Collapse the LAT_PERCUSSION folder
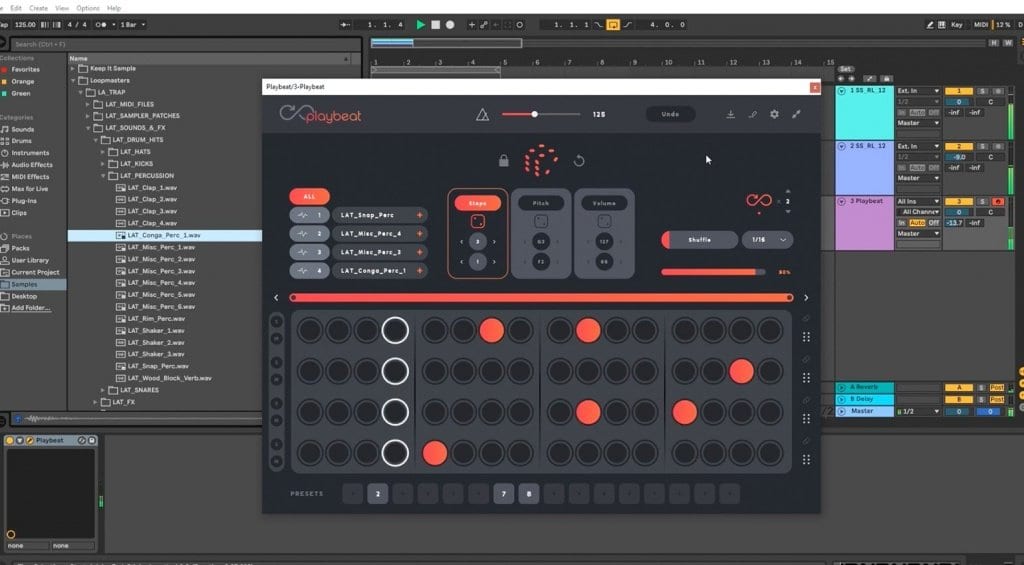 point(103,176)
